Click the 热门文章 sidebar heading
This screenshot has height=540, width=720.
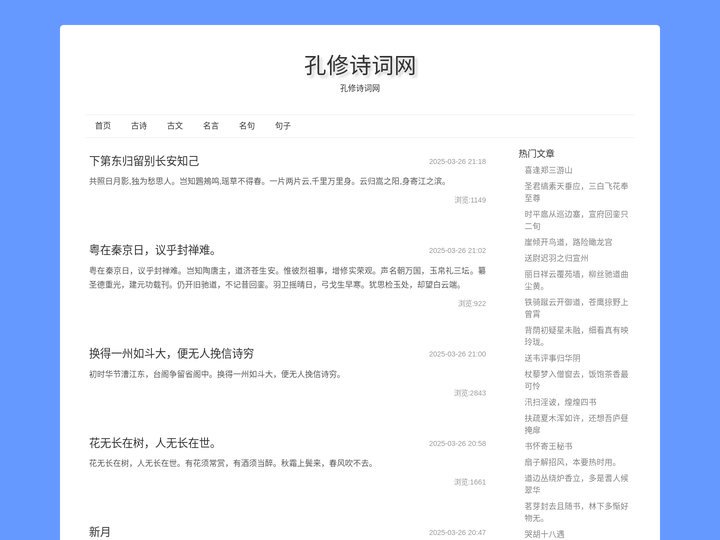pyautogui.click(x=536, y=154)
